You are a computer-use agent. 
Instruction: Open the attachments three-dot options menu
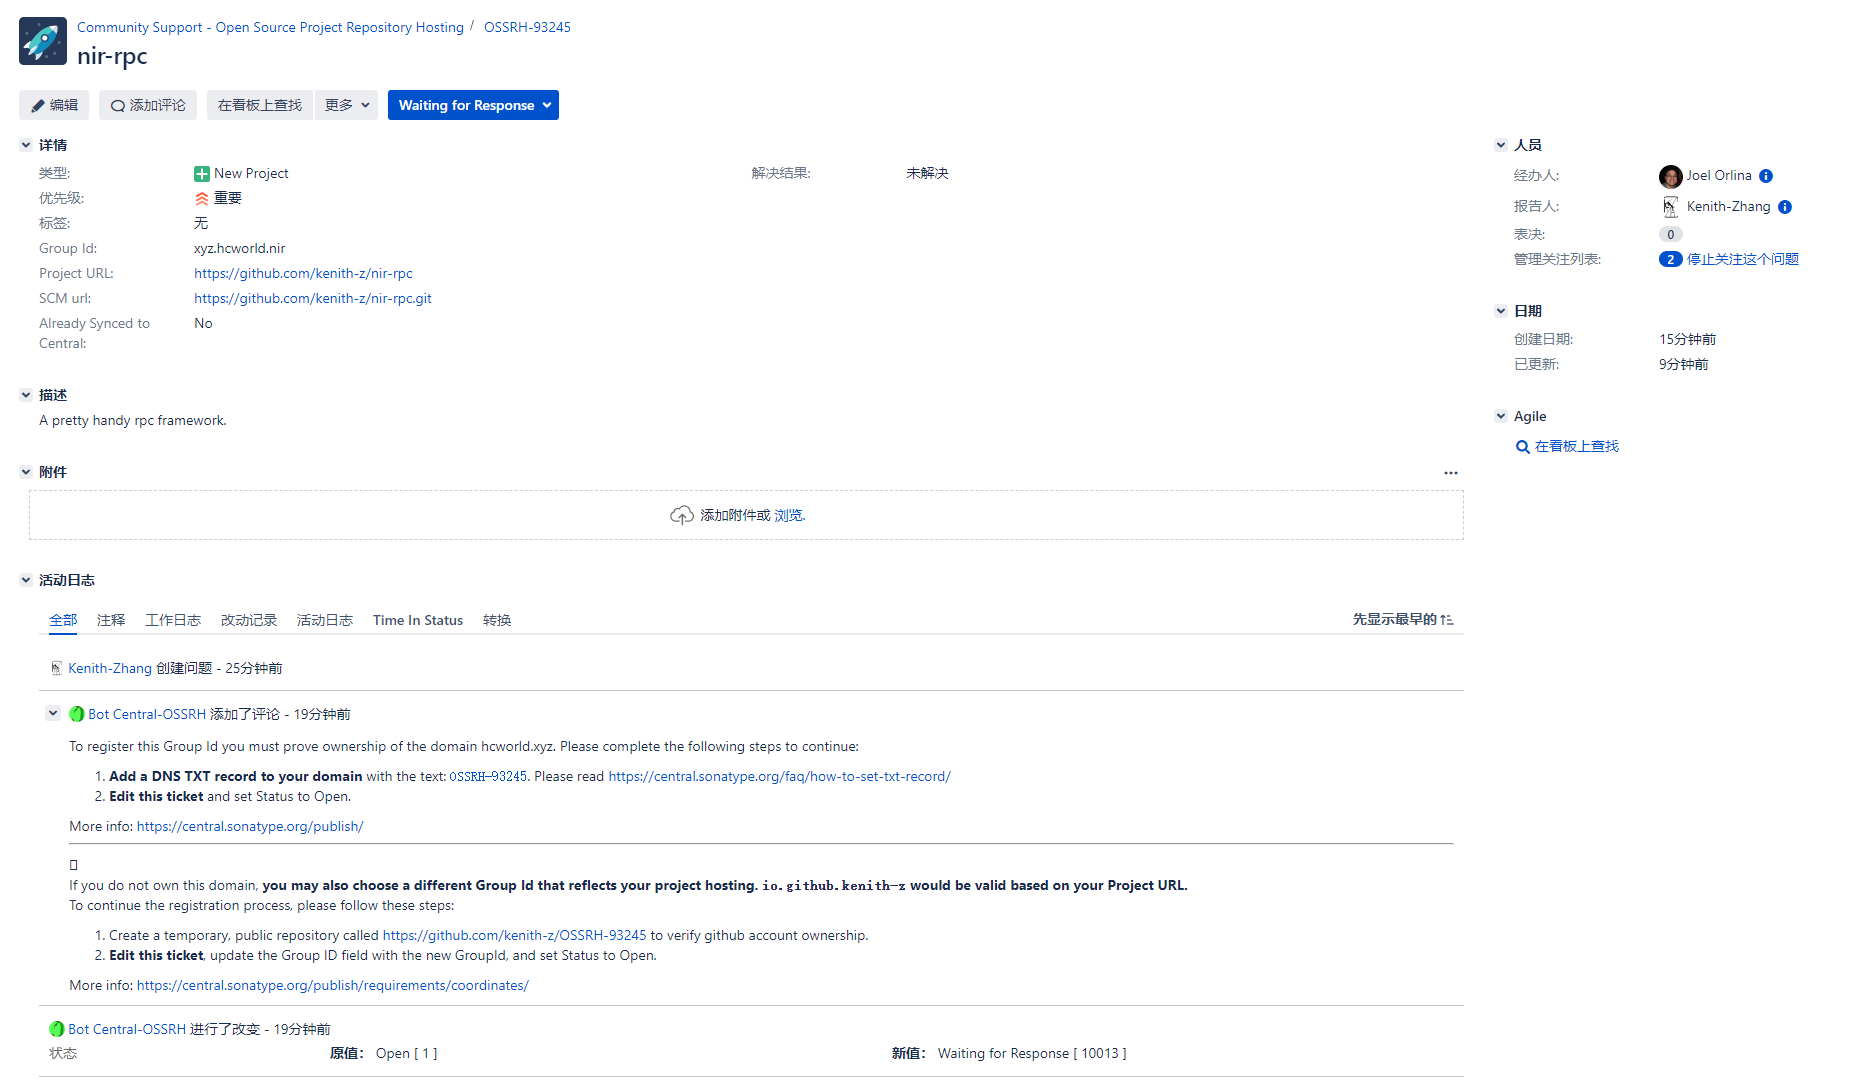pos(1450,473)
